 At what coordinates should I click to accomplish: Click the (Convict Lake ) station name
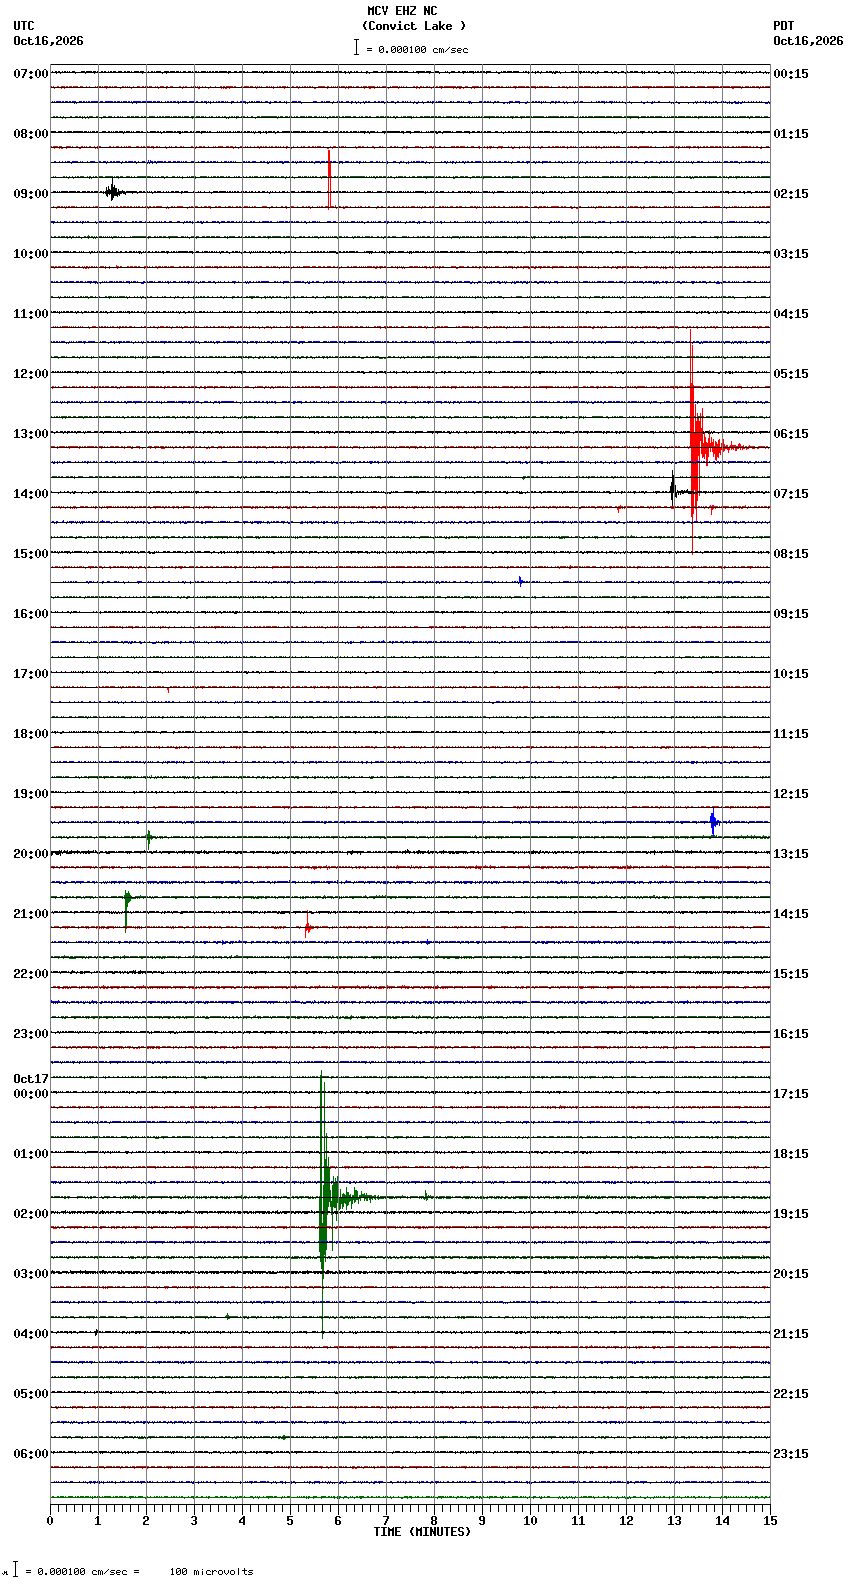coord(414,26)
